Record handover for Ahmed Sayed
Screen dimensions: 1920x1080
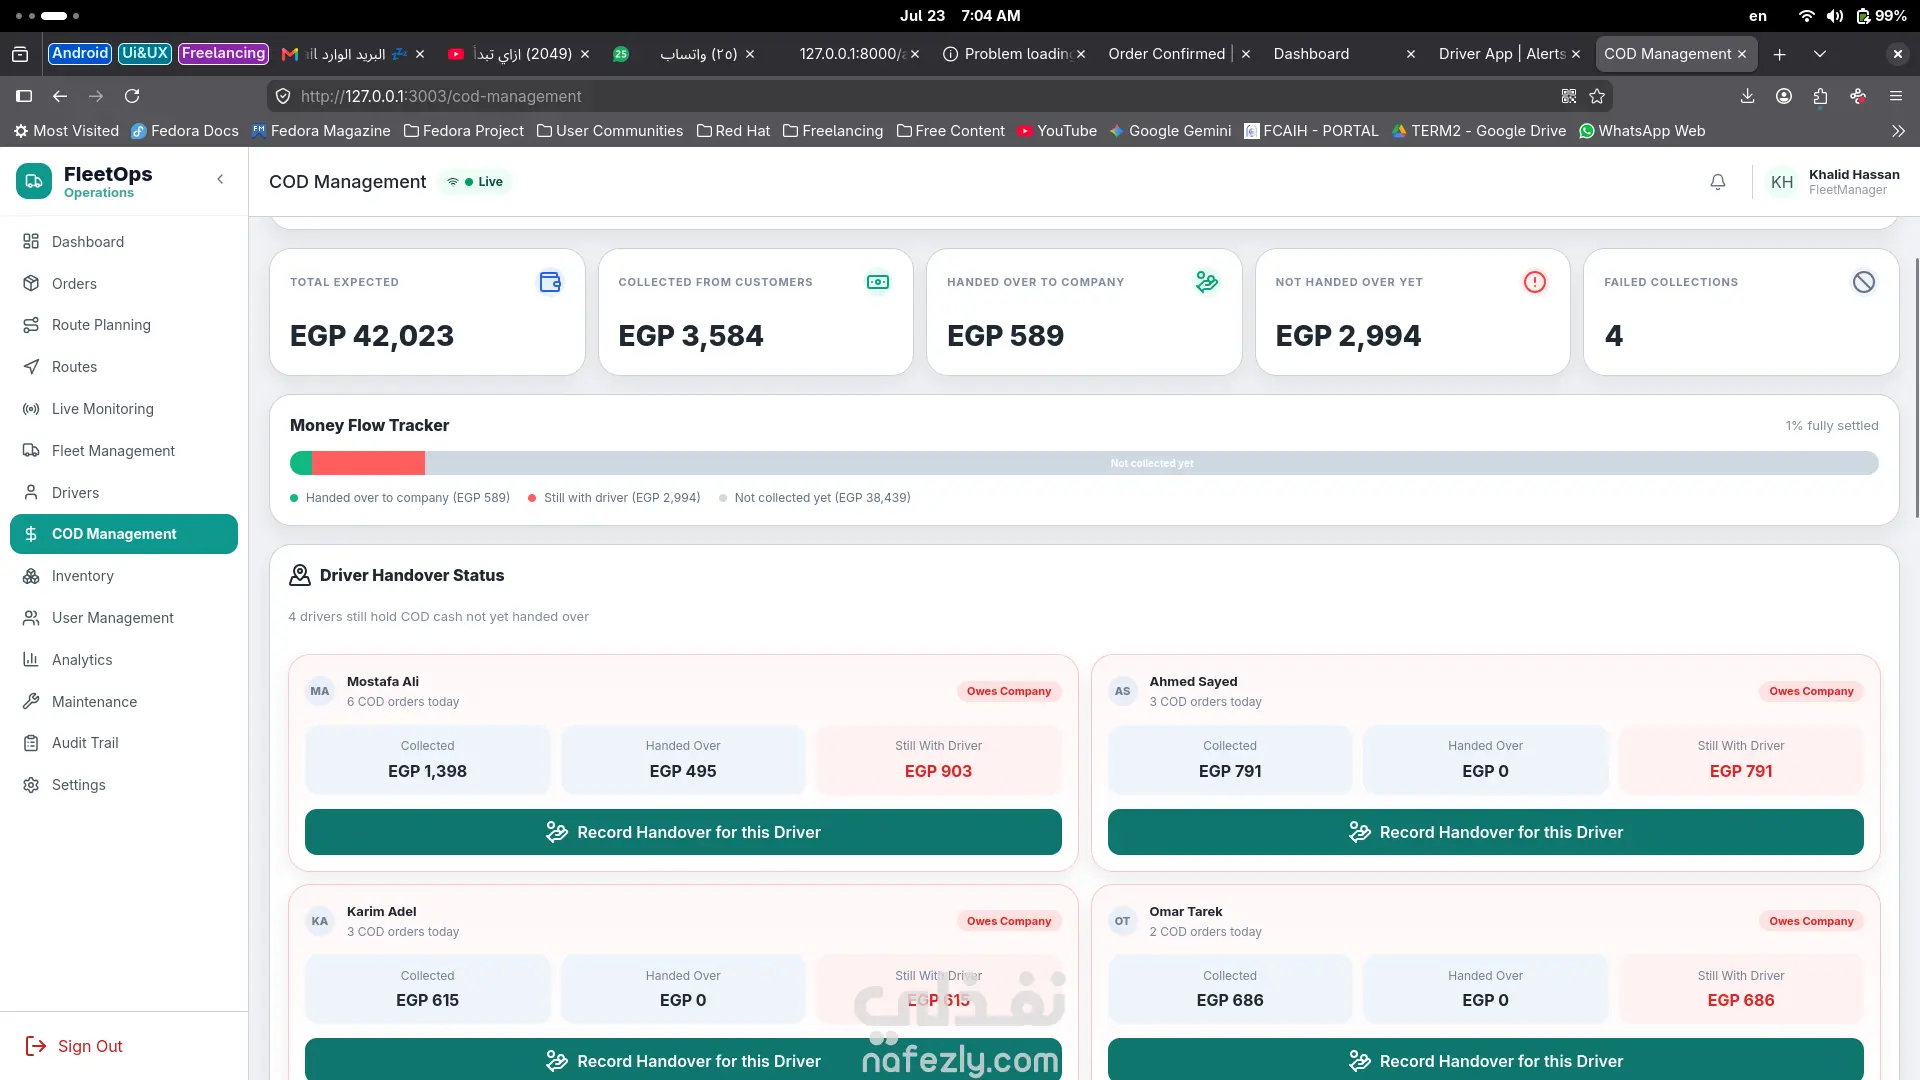(1486, 832)
